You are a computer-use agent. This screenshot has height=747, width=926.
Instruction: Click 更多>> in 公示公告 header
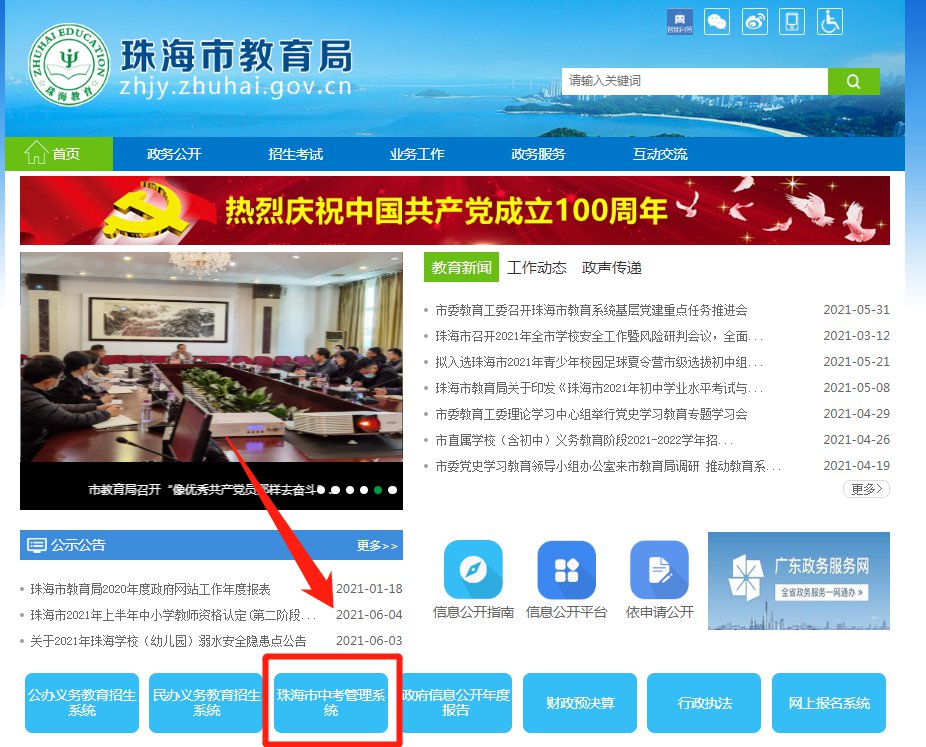pos(377,546)
